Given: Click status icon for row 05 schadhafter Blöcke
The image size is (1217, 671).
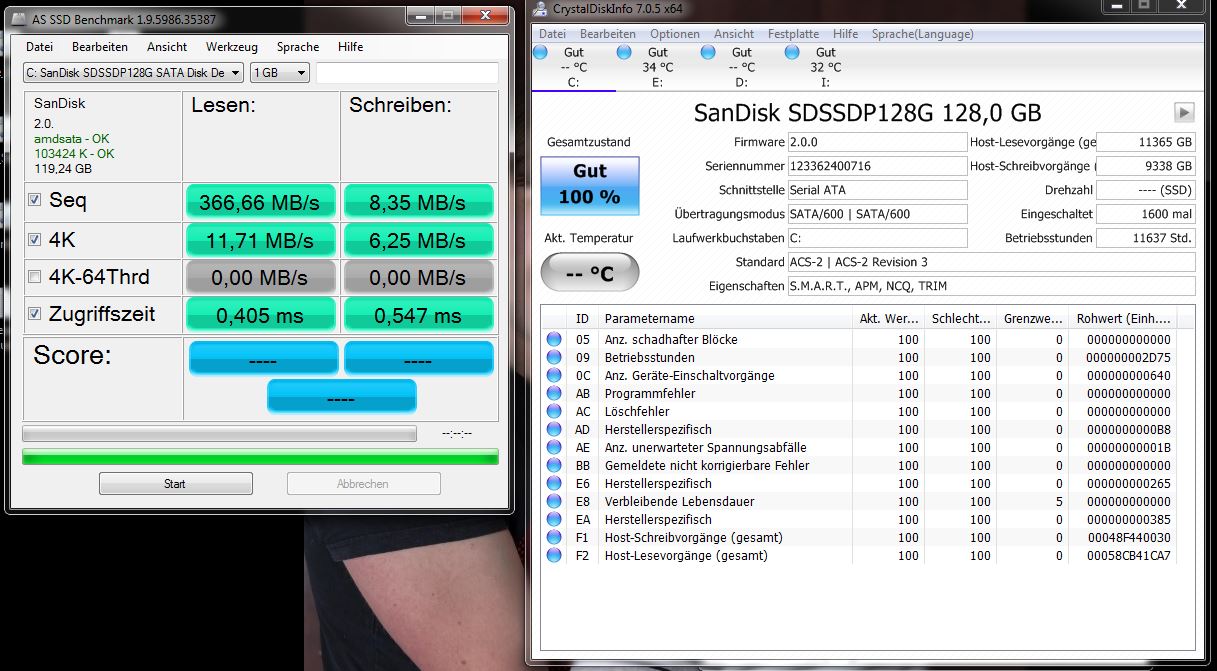Looking at the screenshot, I should [x=554, y=339].
